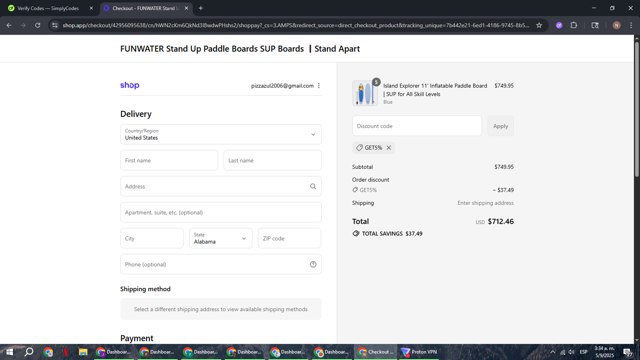Bookmark this page with the star icon

(x=539, y=25)
